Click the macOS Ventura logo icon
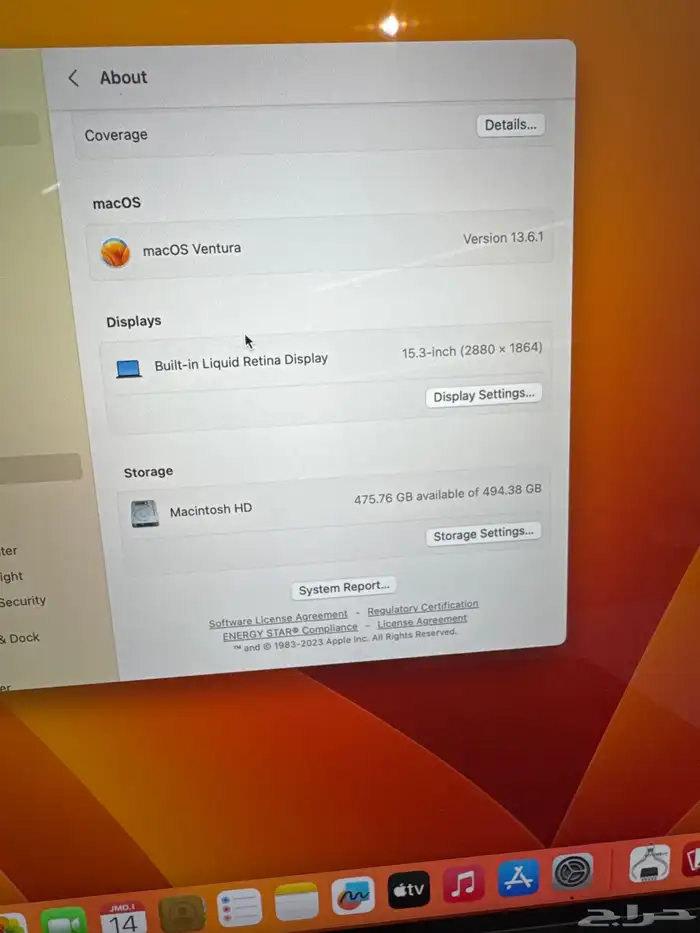This screenshot has height=933, width=700. (115, 252)
